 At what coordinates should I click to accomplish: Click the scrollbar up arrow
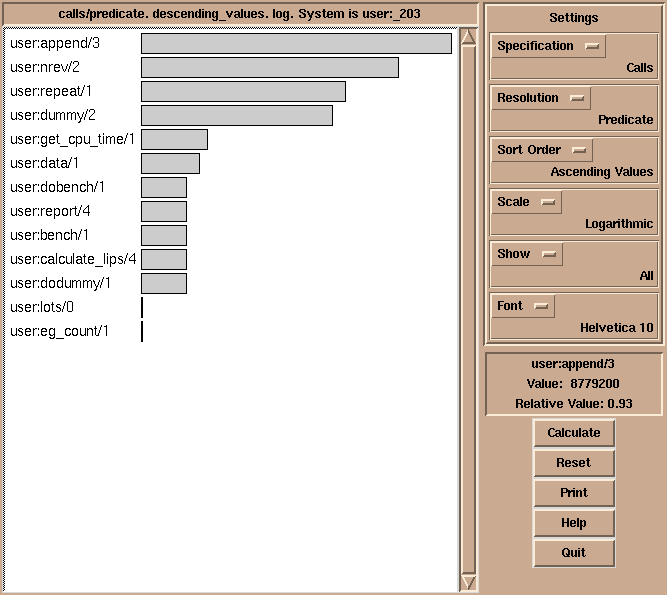tap(468, 38)
